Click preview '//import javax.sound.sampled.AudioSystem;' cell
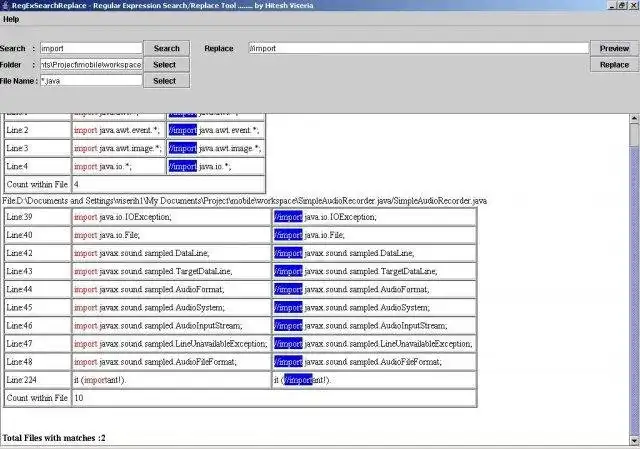This screenshot has height=449, width=640. (374, 307)
